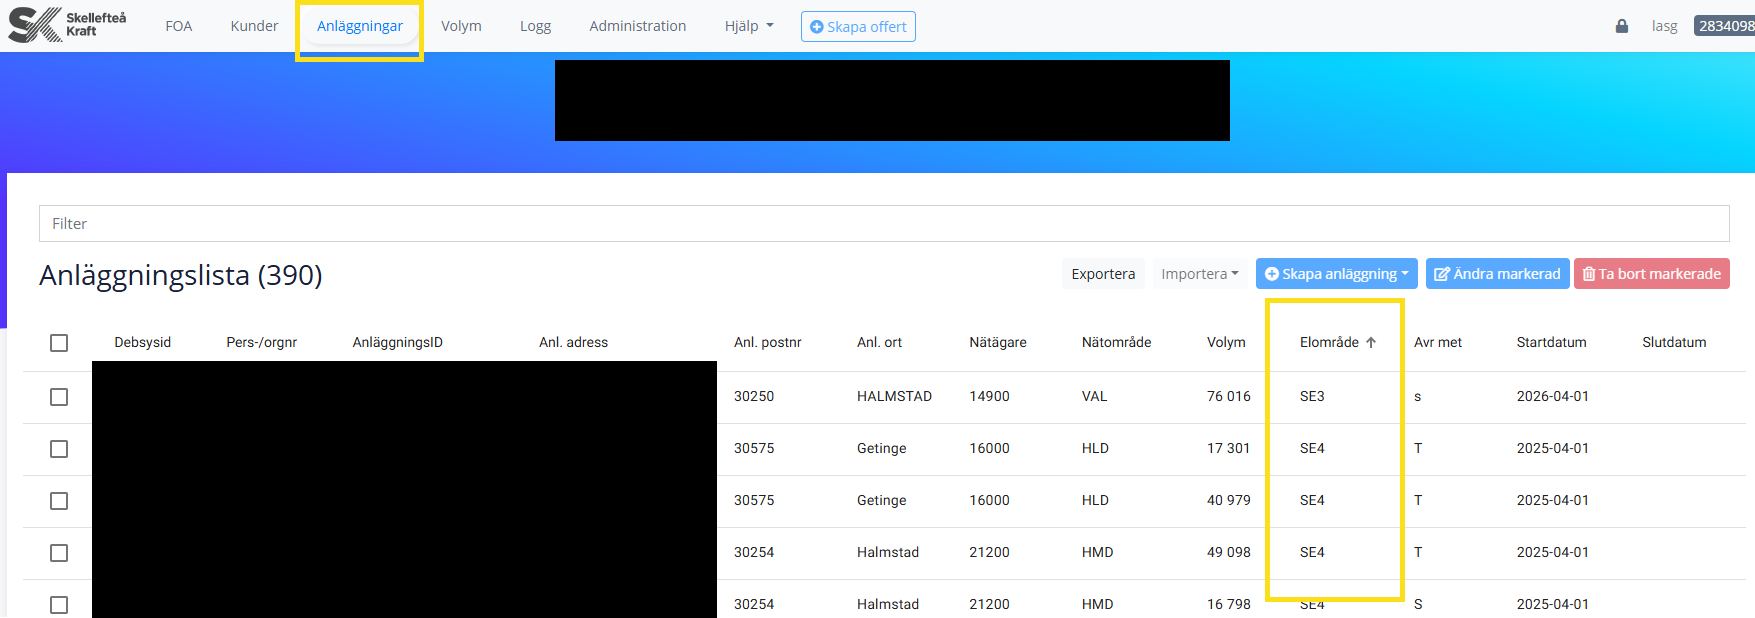Expand the Importera dropdown
Screen dimensions: 1755x618
point(1199,274)
